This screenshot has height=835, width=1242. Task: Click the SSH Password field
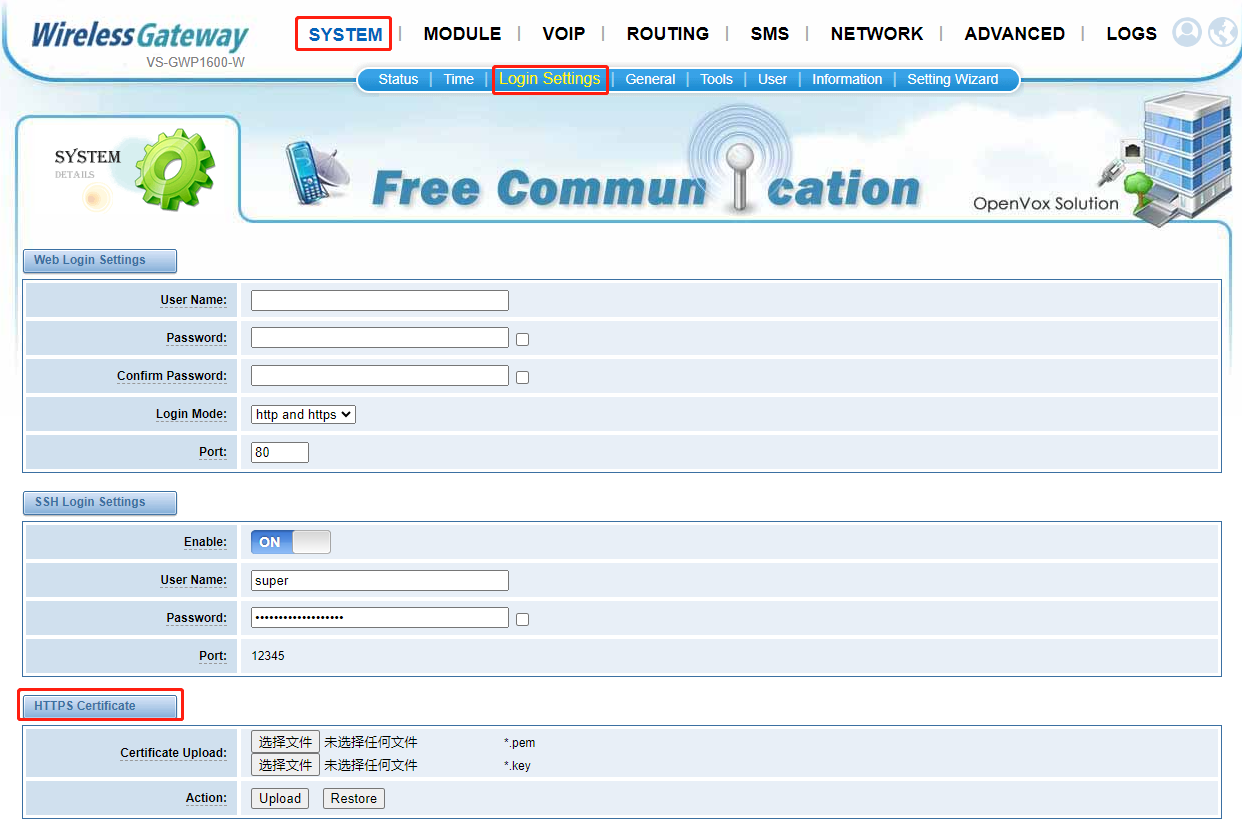click(380, 618)
